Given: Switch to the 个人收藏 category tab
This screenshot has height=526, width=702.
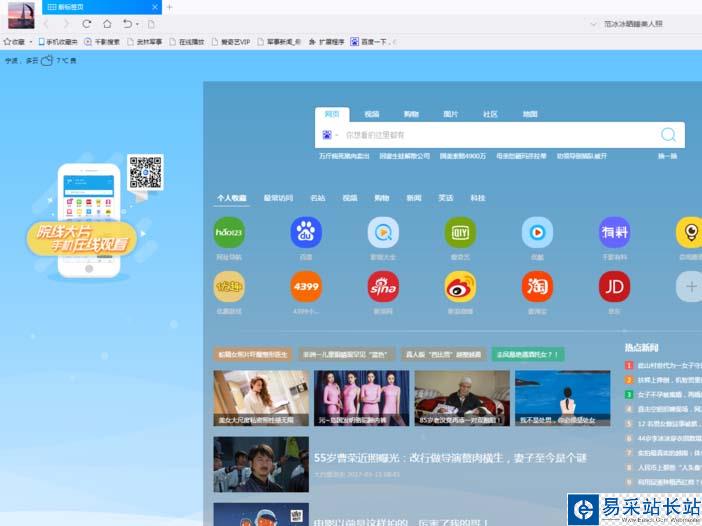Looking at the screenshot, I should (x=232, y=198).
